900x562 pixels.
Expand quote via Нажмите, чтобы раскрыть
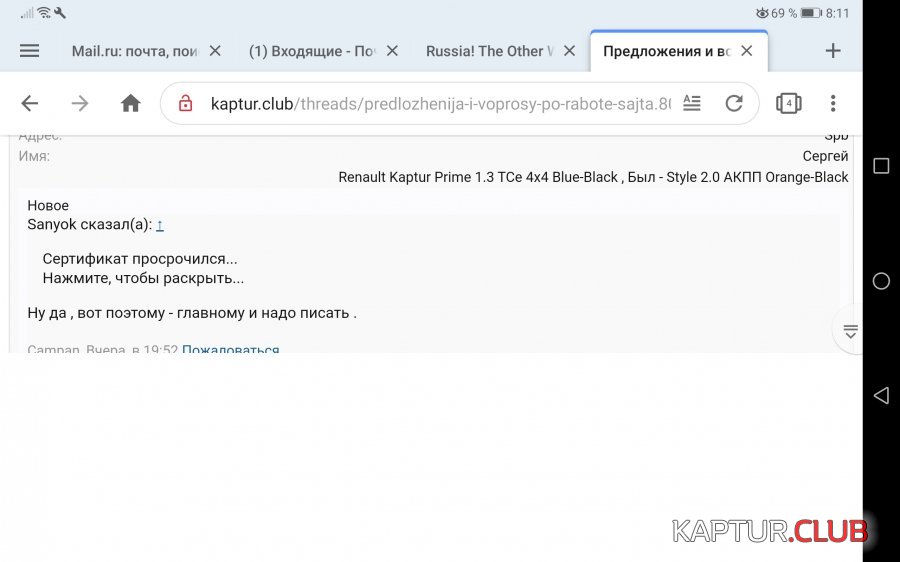click(x=143, y=278)
